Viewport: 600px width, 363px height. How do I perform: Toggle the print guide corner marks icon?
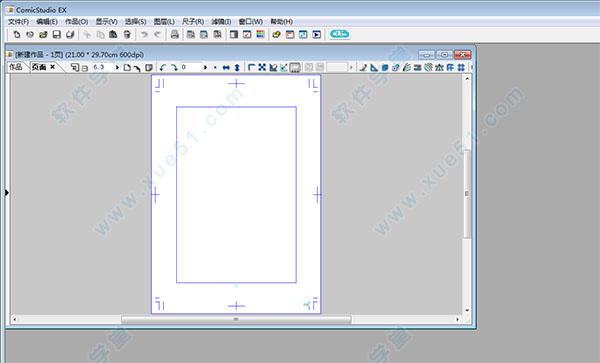[x=251, y=68]
